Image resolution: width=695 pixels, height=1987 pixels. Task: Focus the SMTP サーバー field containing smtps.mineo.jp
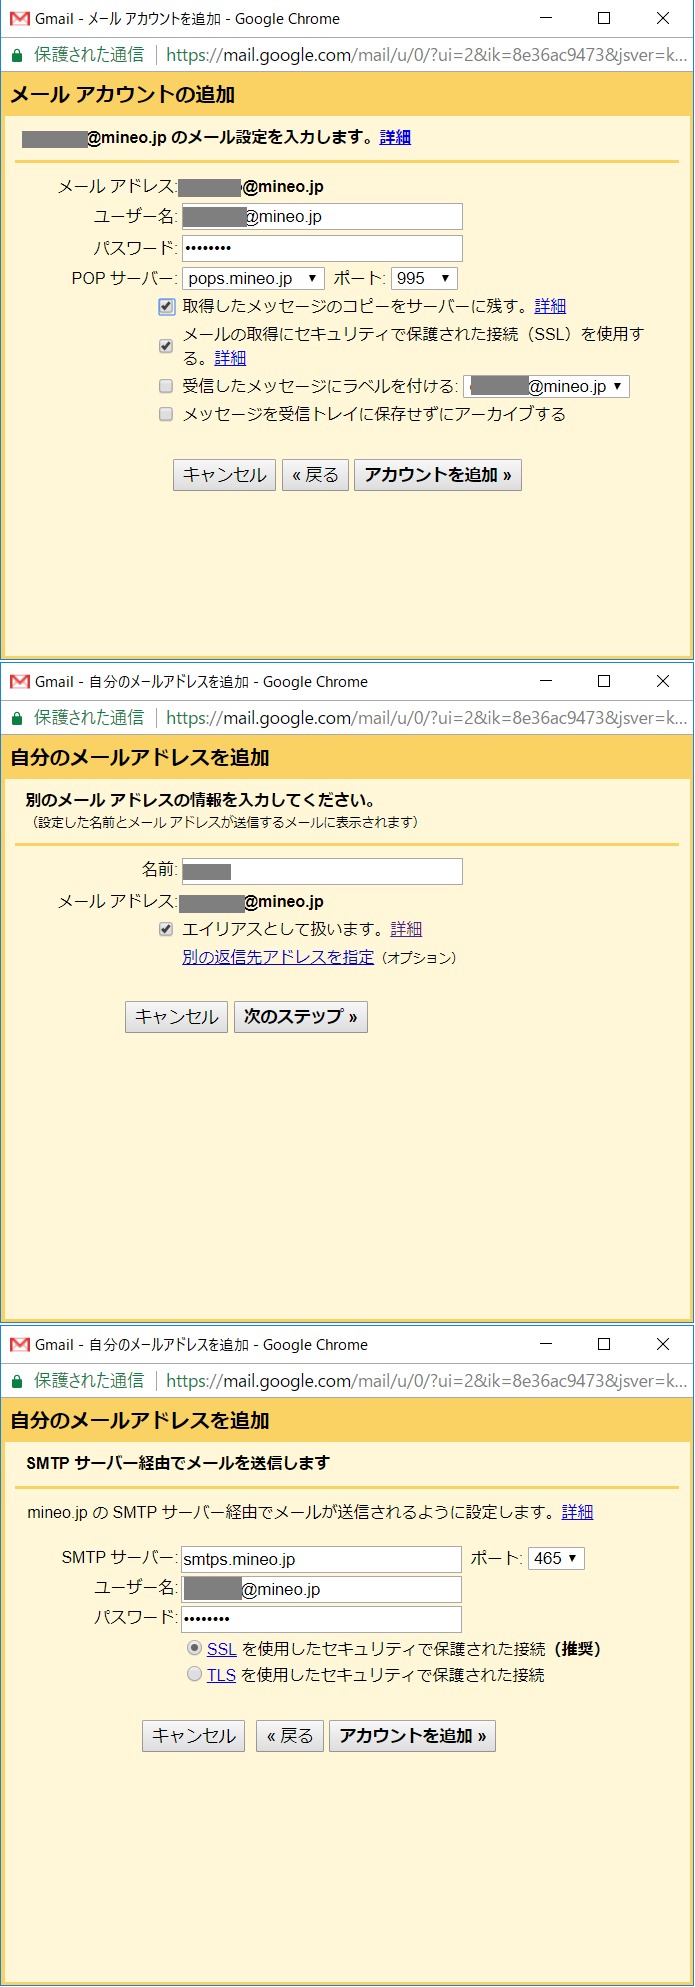coord(321,1559)
